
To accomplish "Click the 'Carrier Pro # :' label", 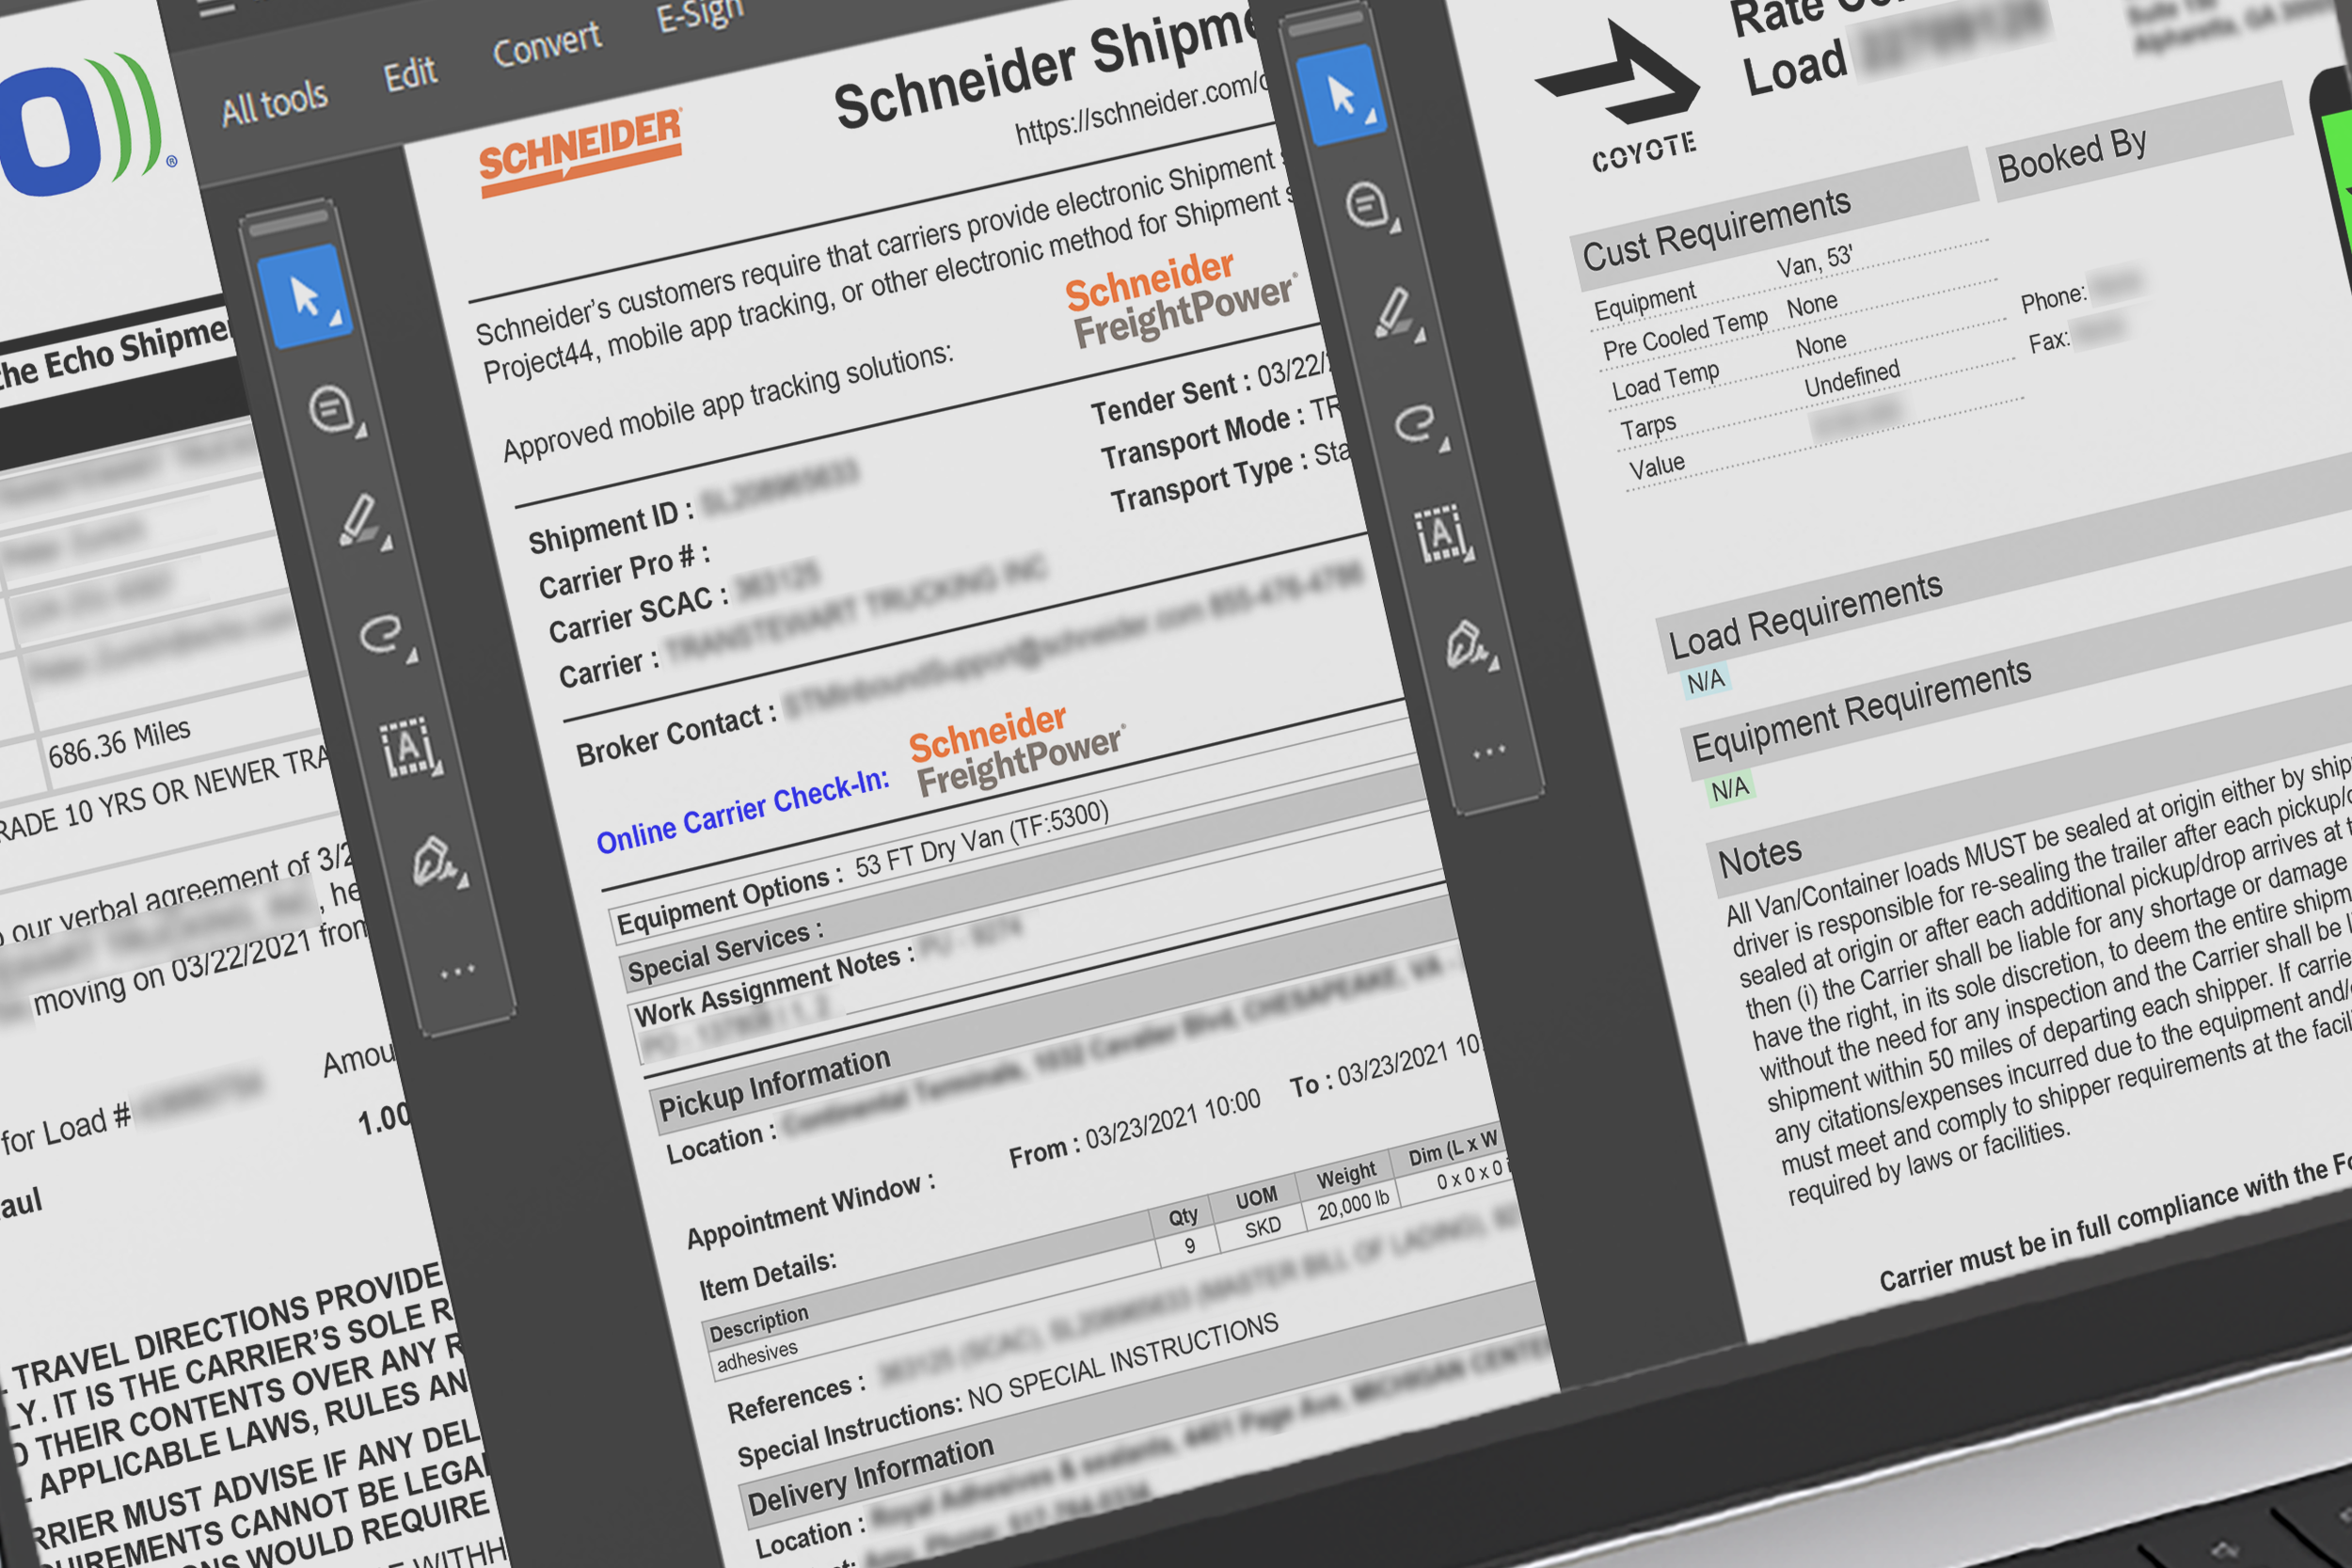I will pyautogui.click(x=624, y=572).
